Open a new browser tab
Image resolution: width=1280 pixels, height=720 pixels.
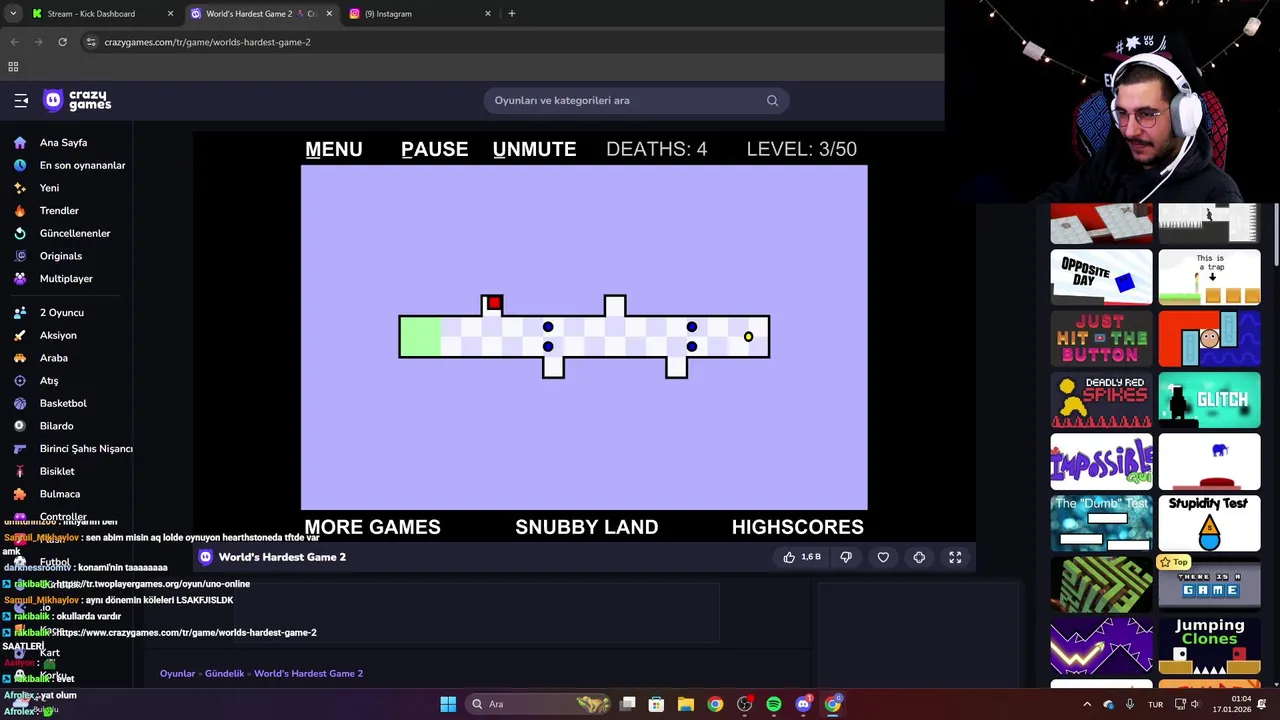512,14
